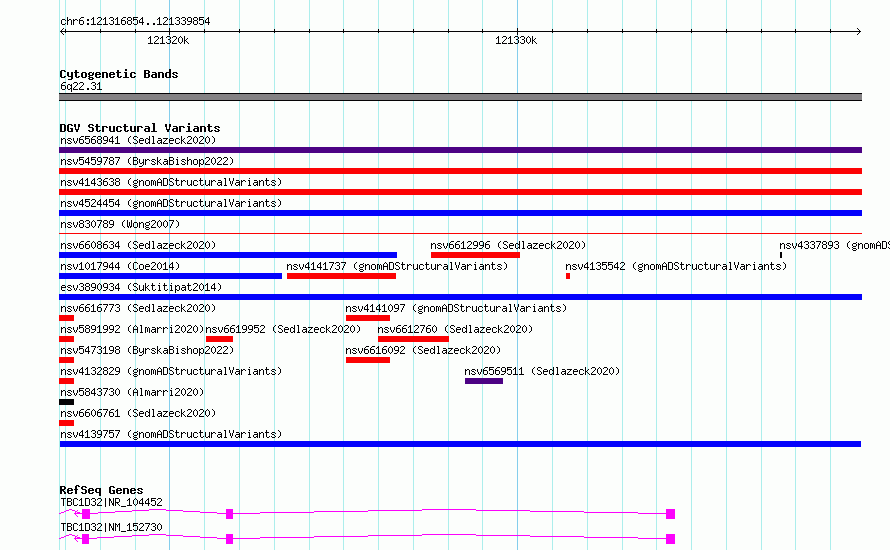Select the 6q22.31 band label
This screenshot has width=890, height=550.
point(81,86)
